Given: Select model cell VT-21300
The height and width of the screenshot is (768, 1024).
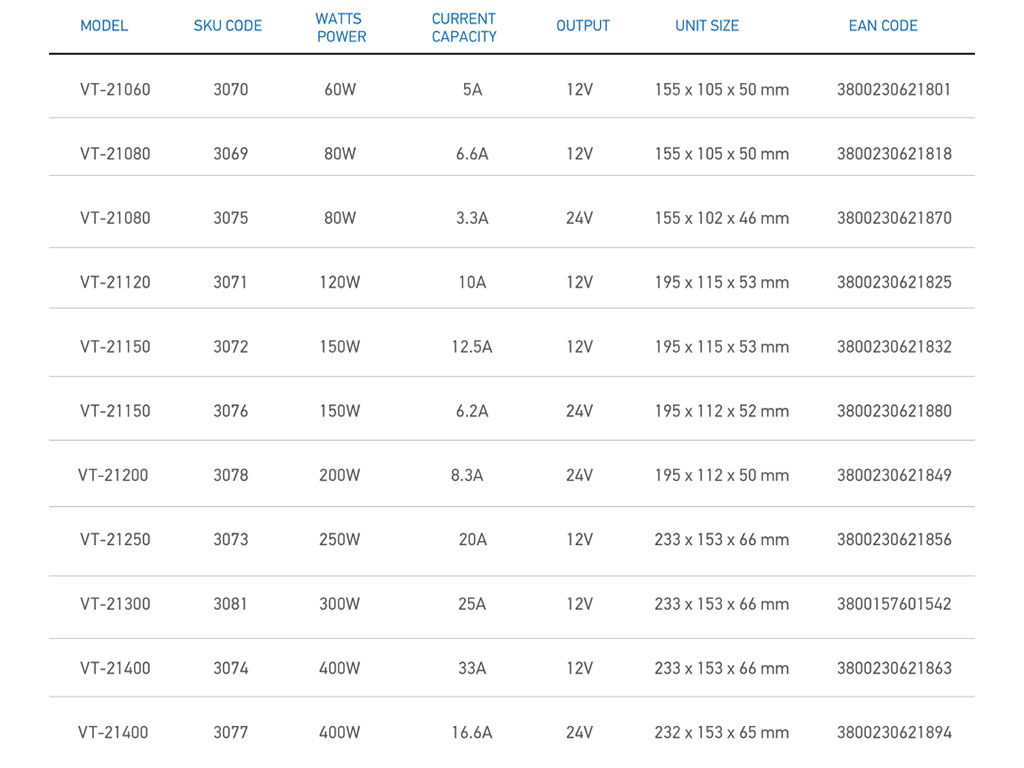Looking at the screenshot, I should pos(116,603).
